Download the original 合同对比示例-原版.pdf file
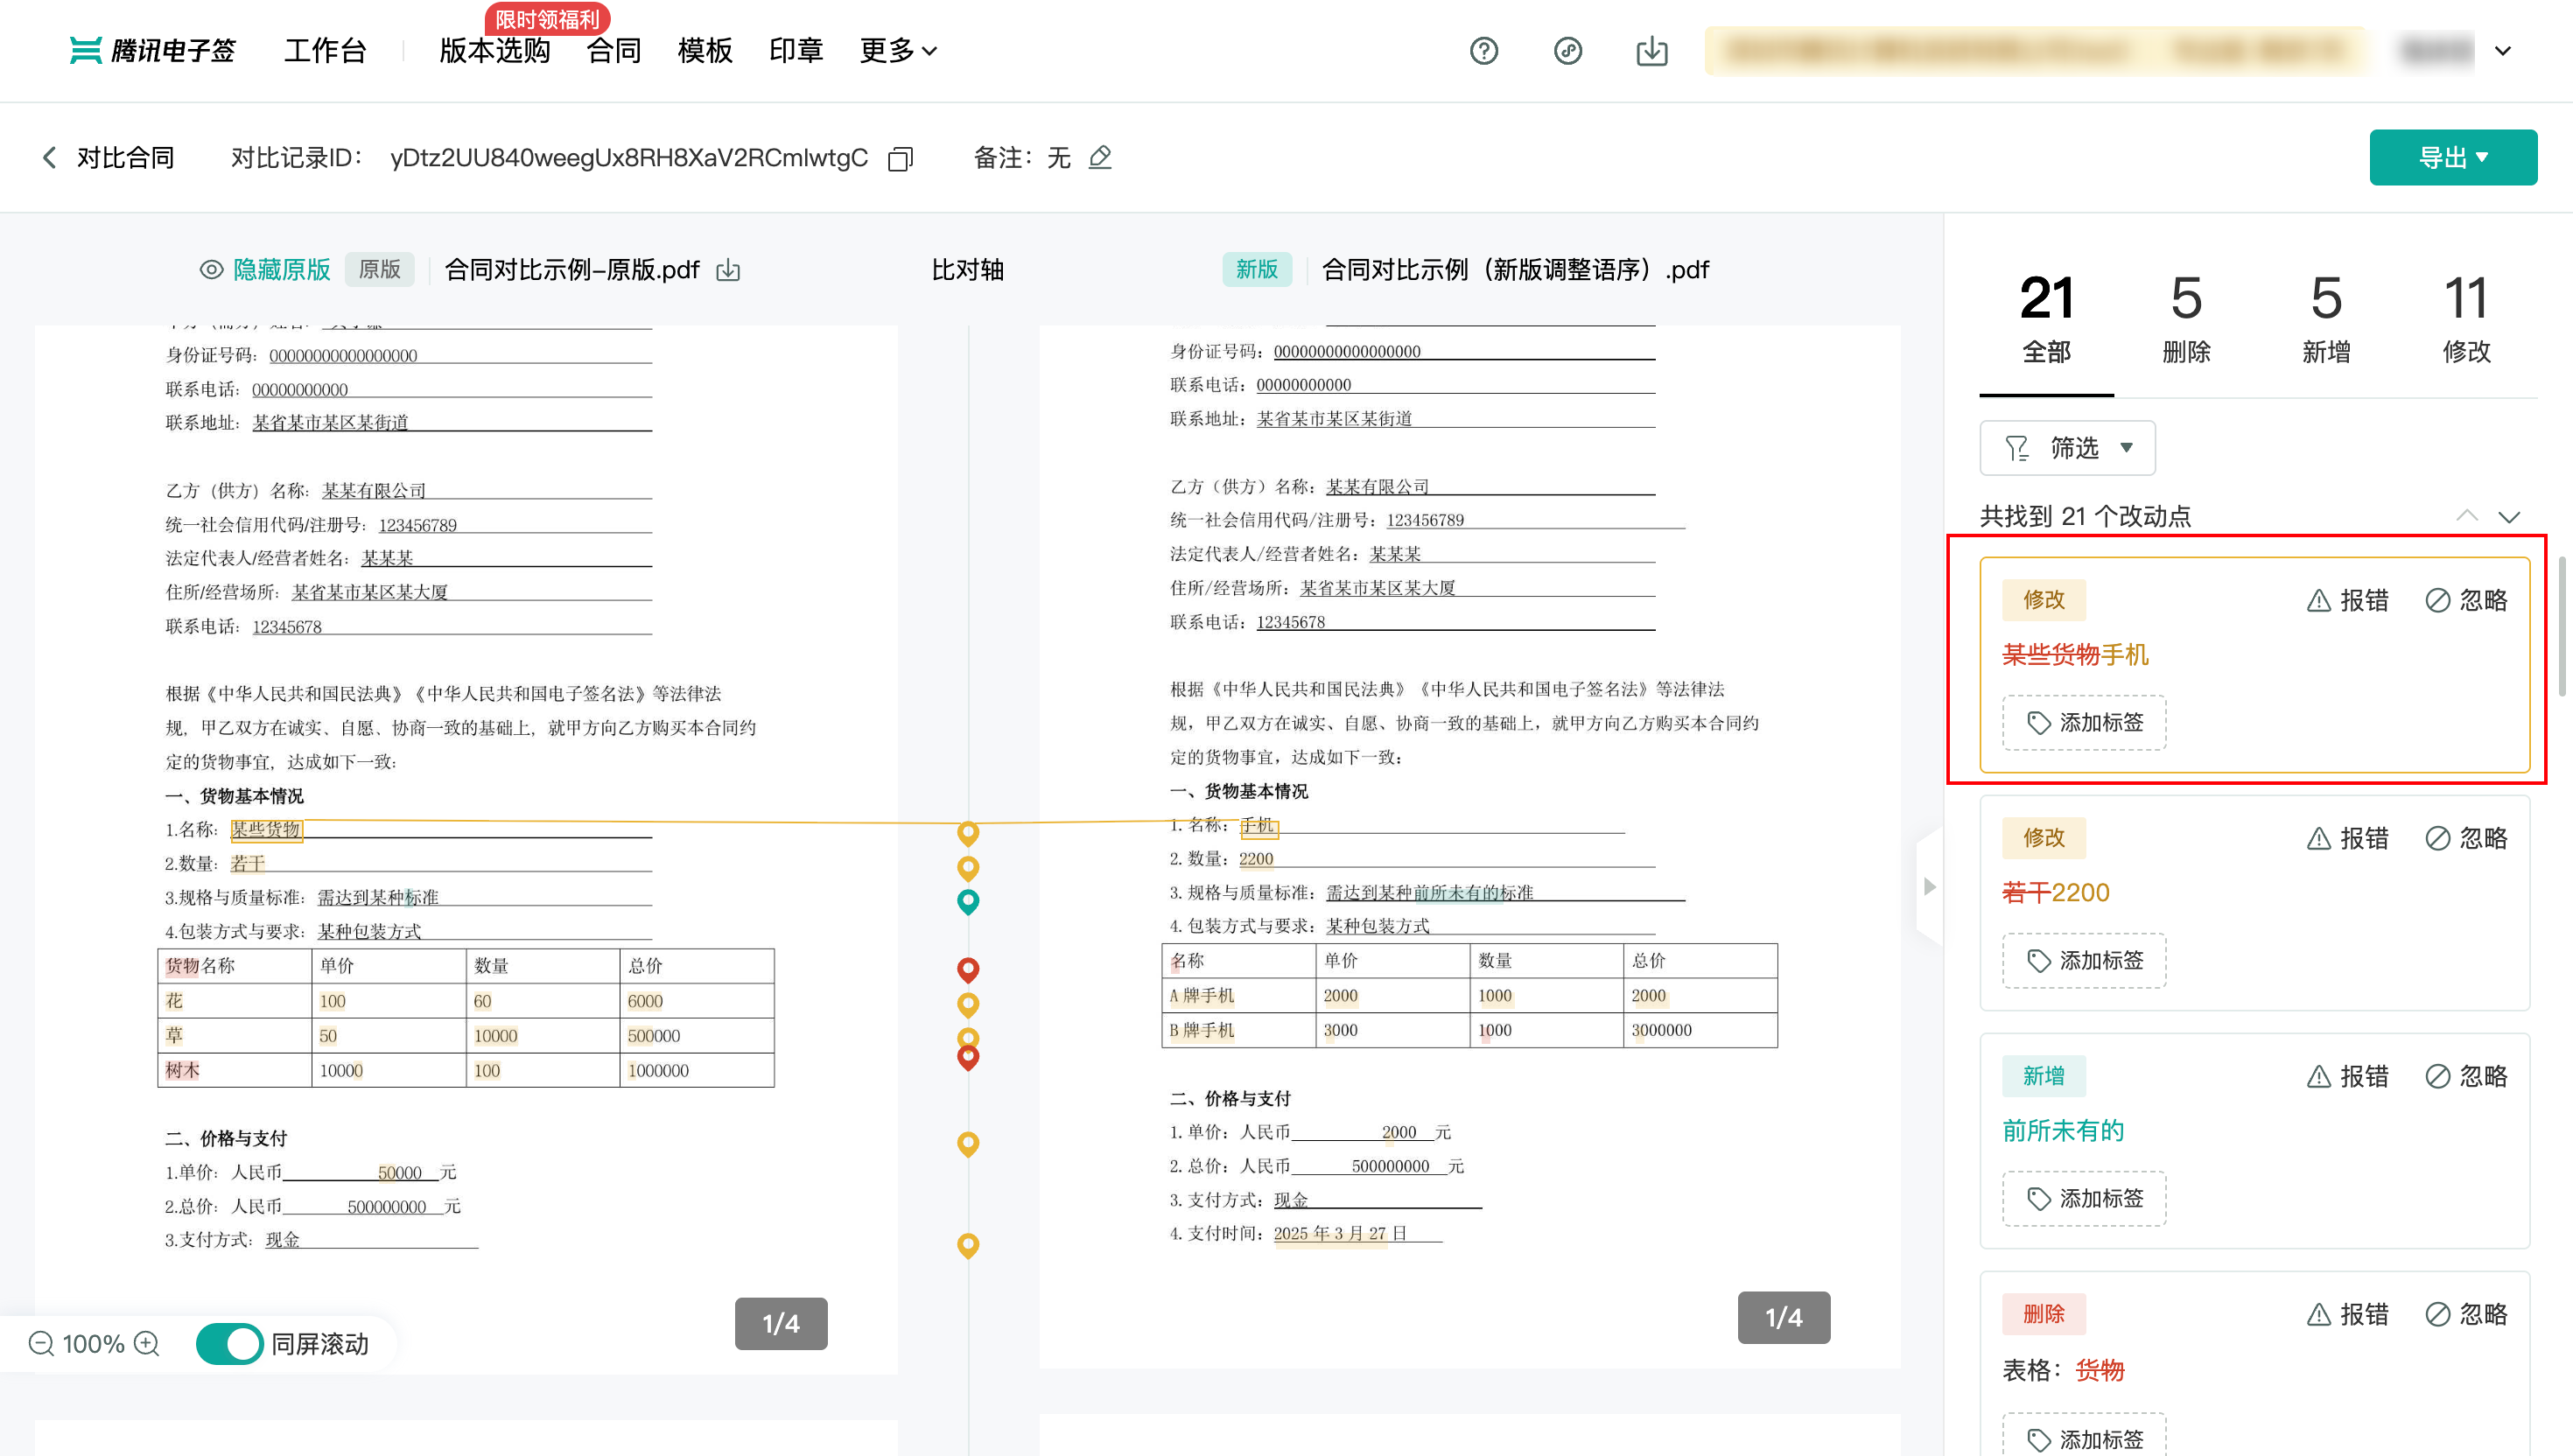The height and width of the screenshot is (1456, 2573). (728, 270)
